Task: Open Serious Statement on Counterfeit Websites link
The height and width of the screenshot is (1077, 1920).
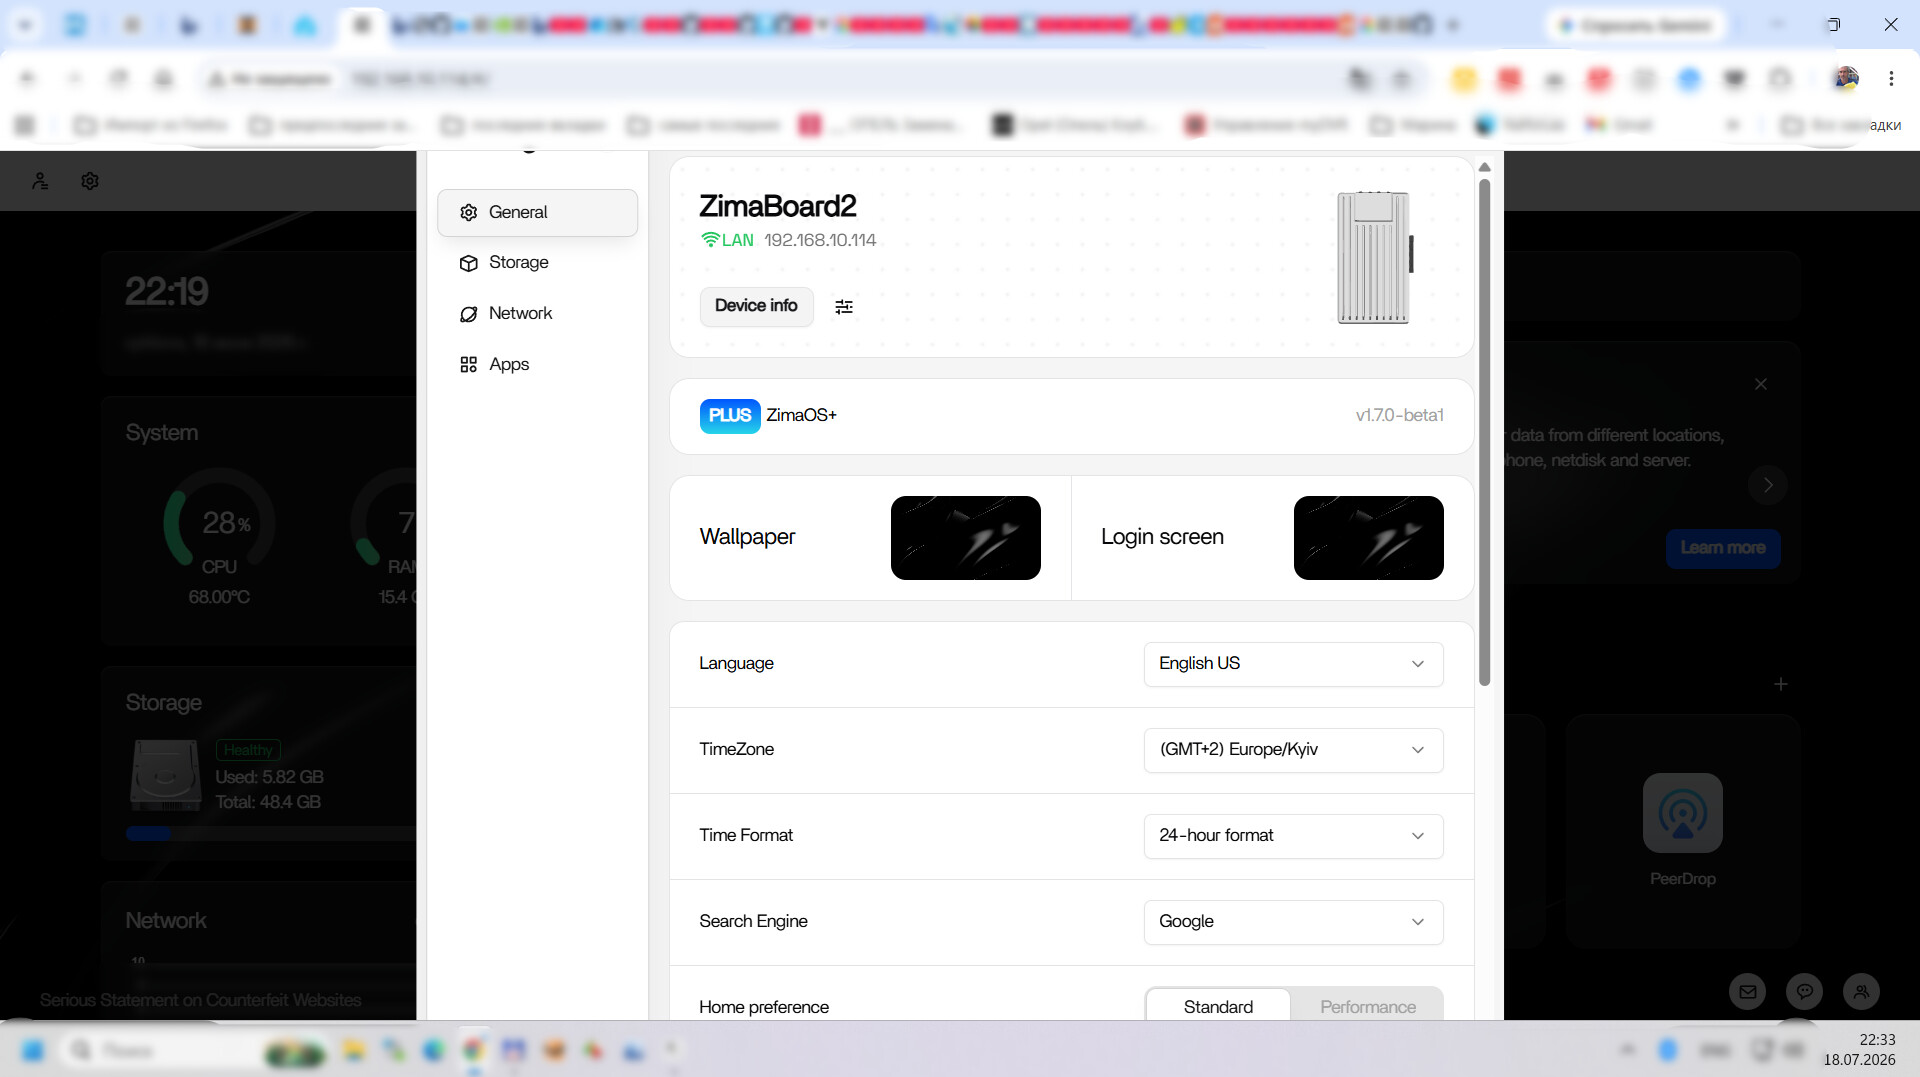Action: click(x=201, y=1000)
